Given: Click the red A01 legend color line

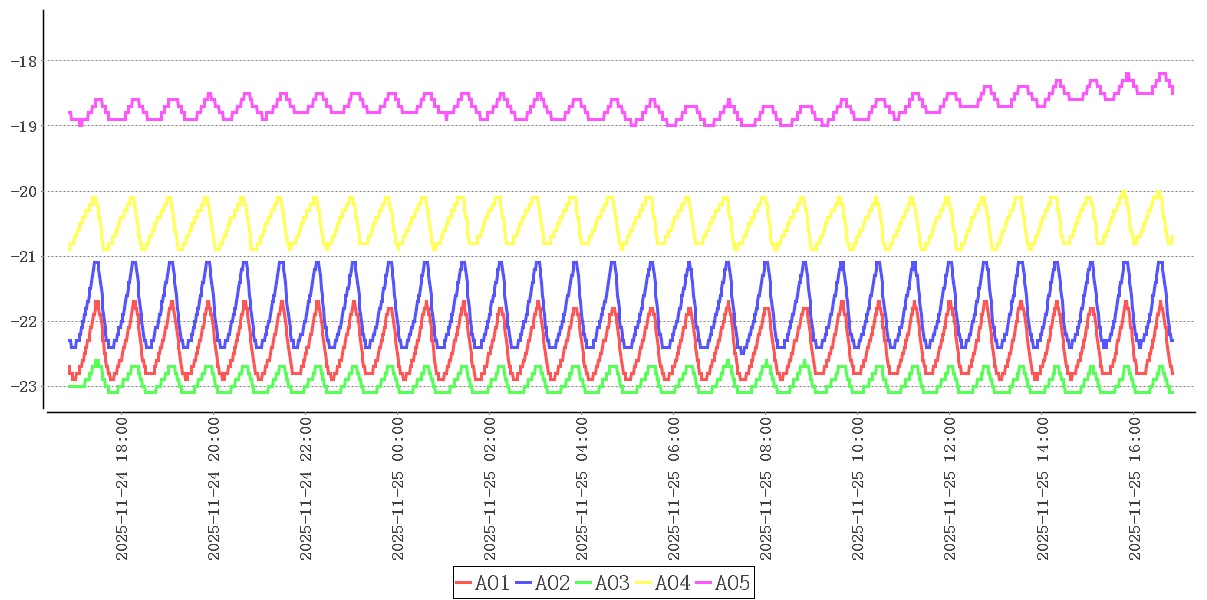Looking at the screenshot, I should point(464,583).
